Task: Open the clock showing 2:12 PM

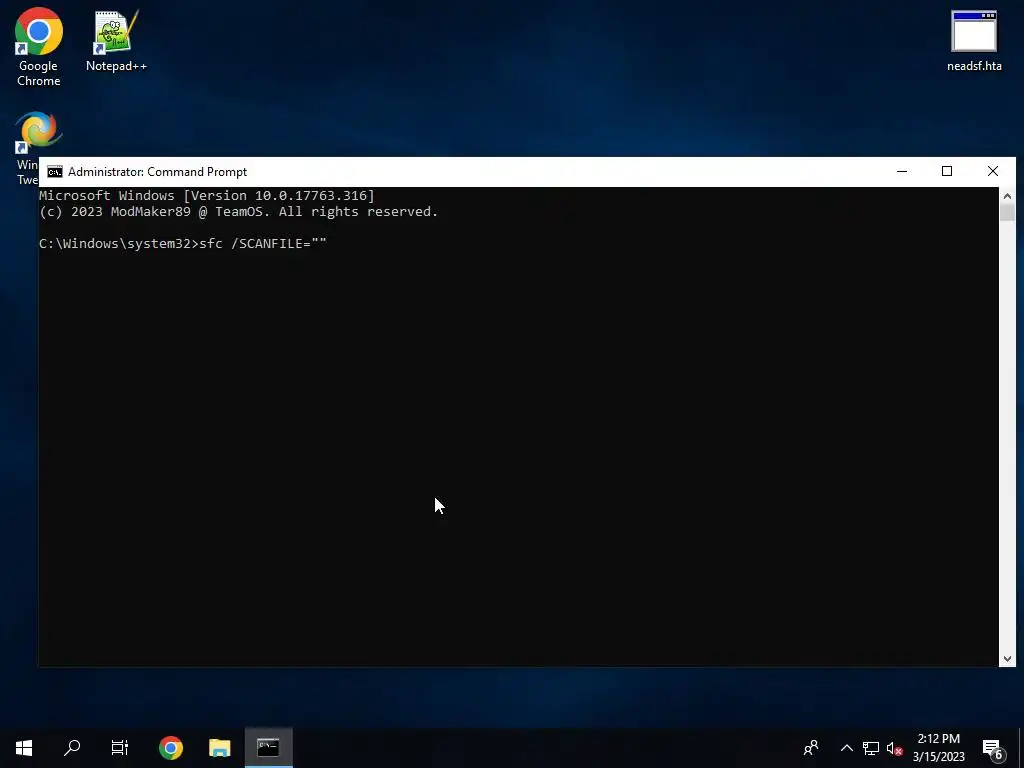Action: 938,748
